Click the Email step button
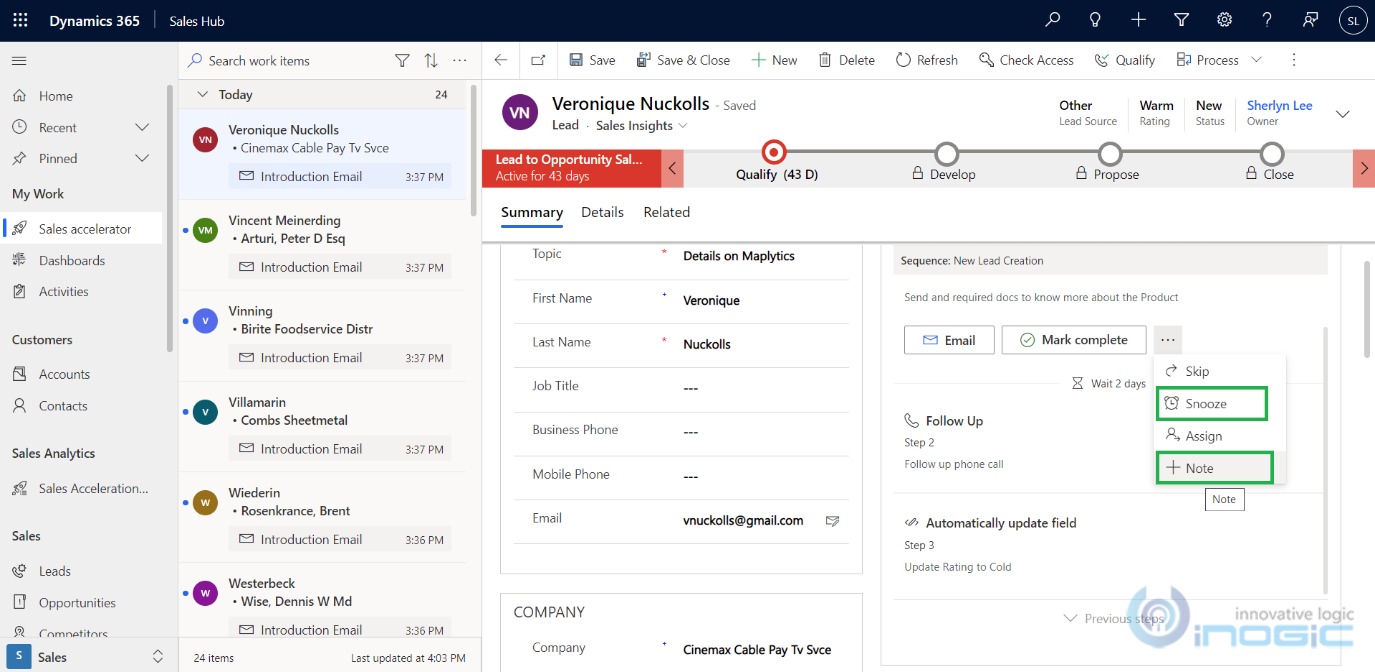 tap(949, 340)
